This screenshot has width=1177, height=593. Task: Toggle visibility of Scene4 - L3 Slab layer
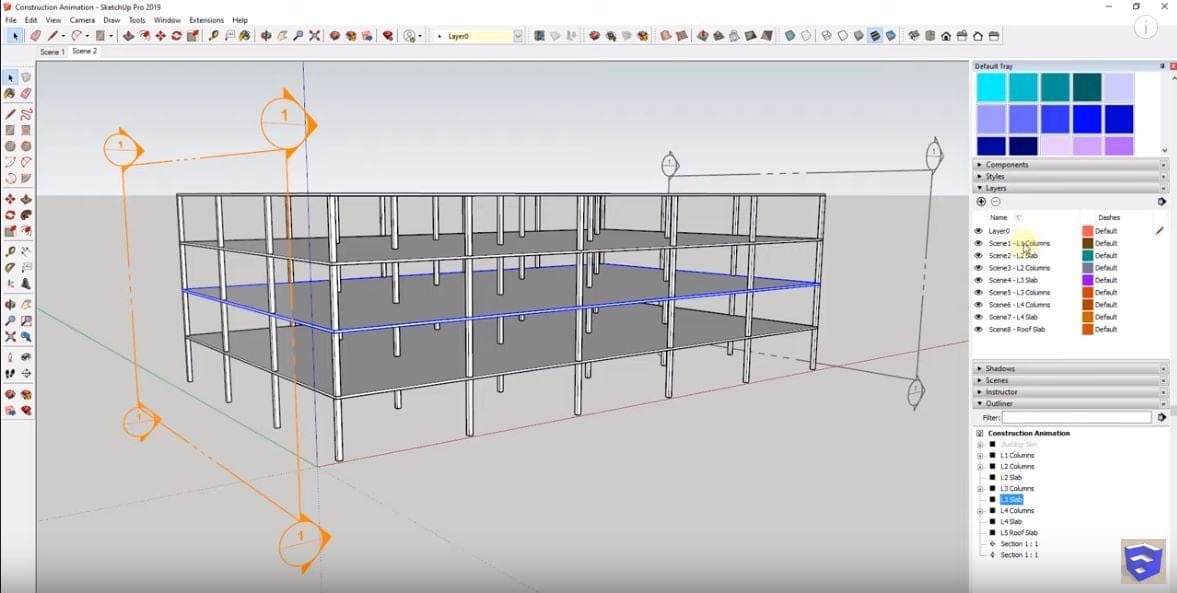coord(978,280)
